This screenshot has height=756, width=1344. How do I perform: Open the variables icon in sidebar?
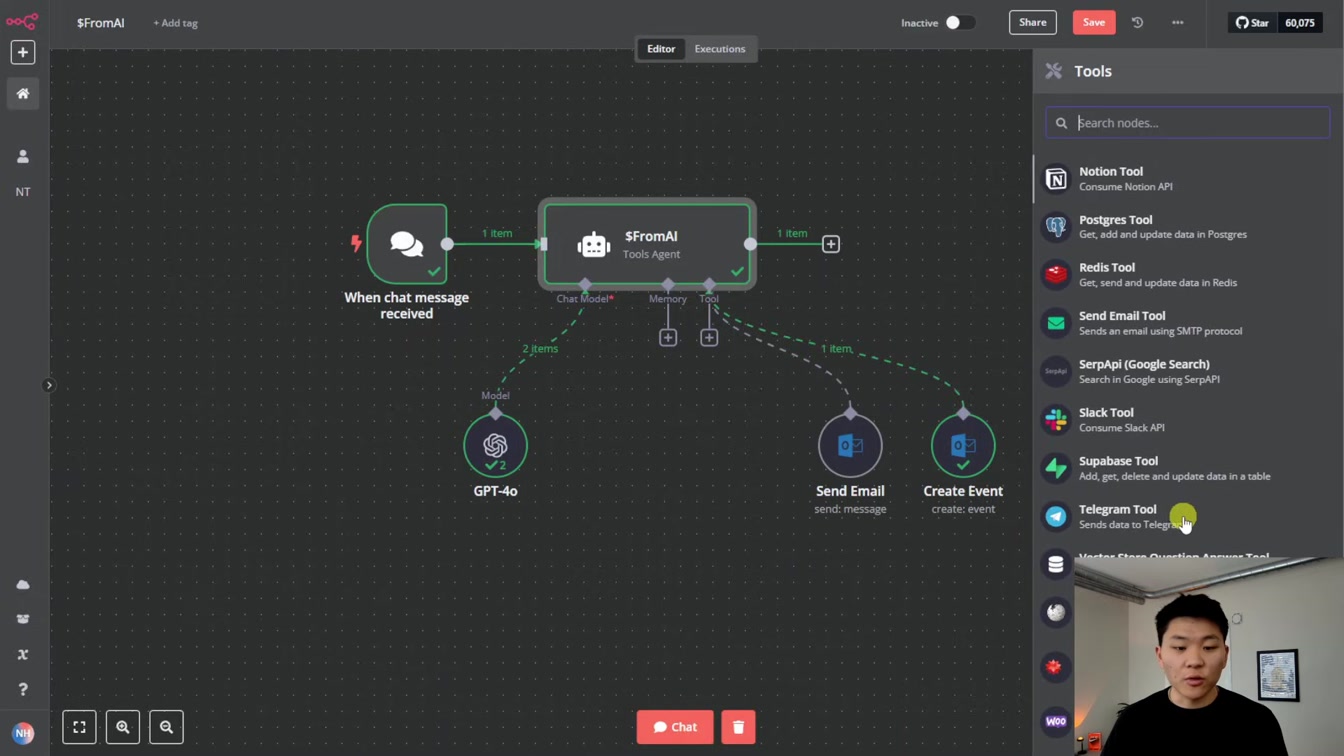tap(22, 654)
